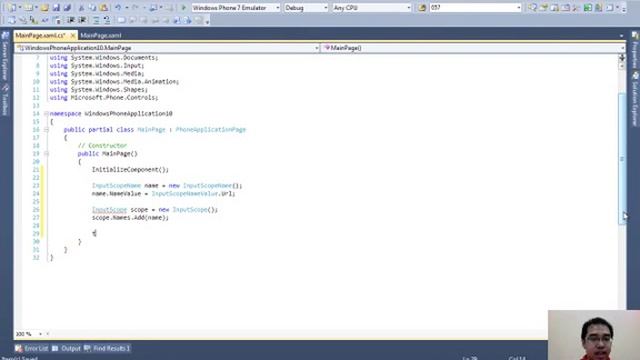Image resolution: width=640 pixels, height=360 pixels.
Task: Click the name.NameValue assignment line
Action: coord(163,193)
